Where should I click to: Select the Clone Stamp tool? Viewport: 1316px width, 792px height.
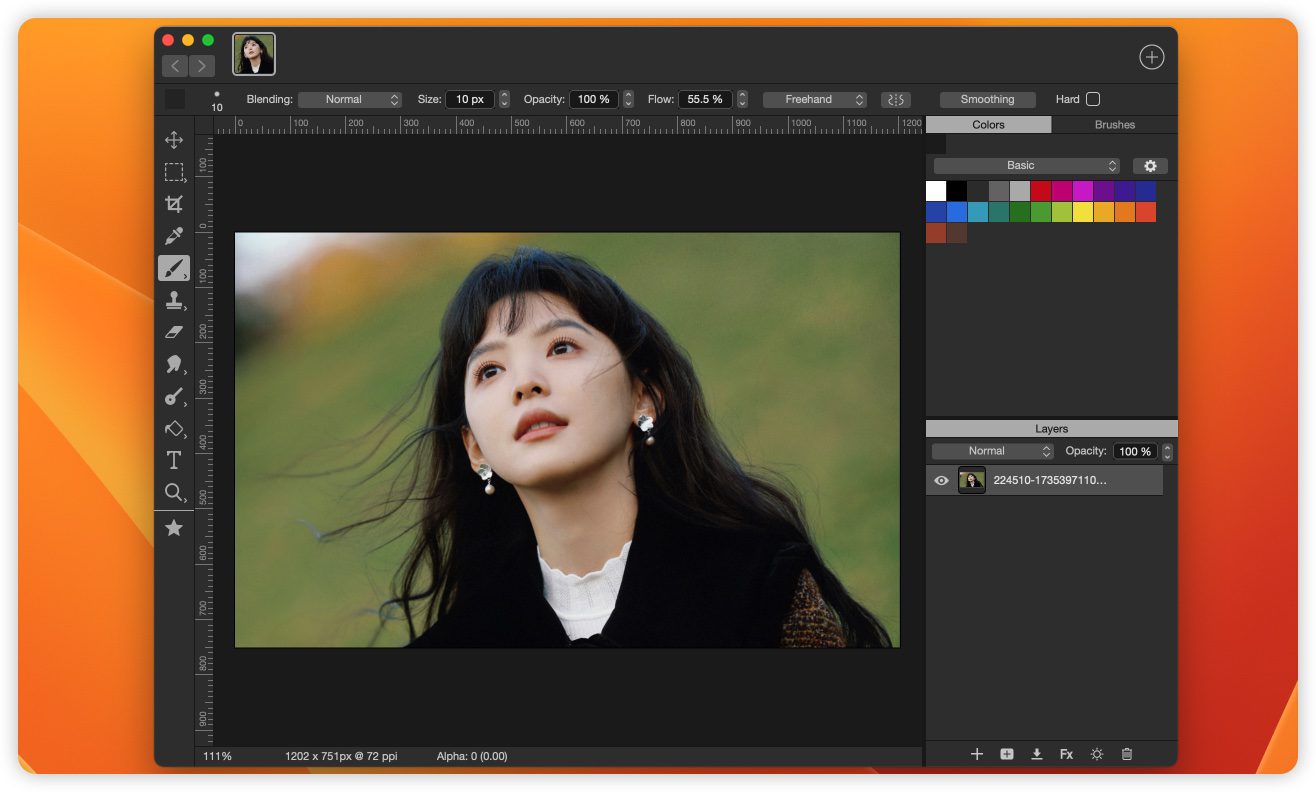click(174, 300)
